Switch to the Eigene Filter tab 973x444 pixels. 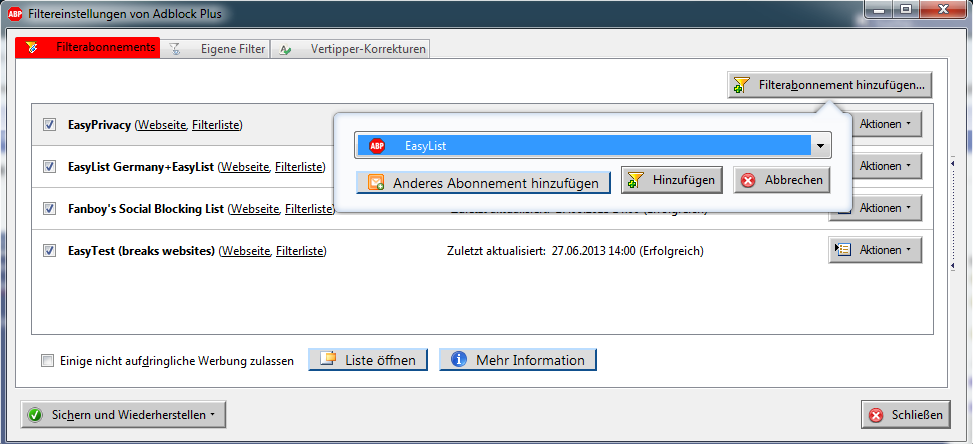(215, 49)
